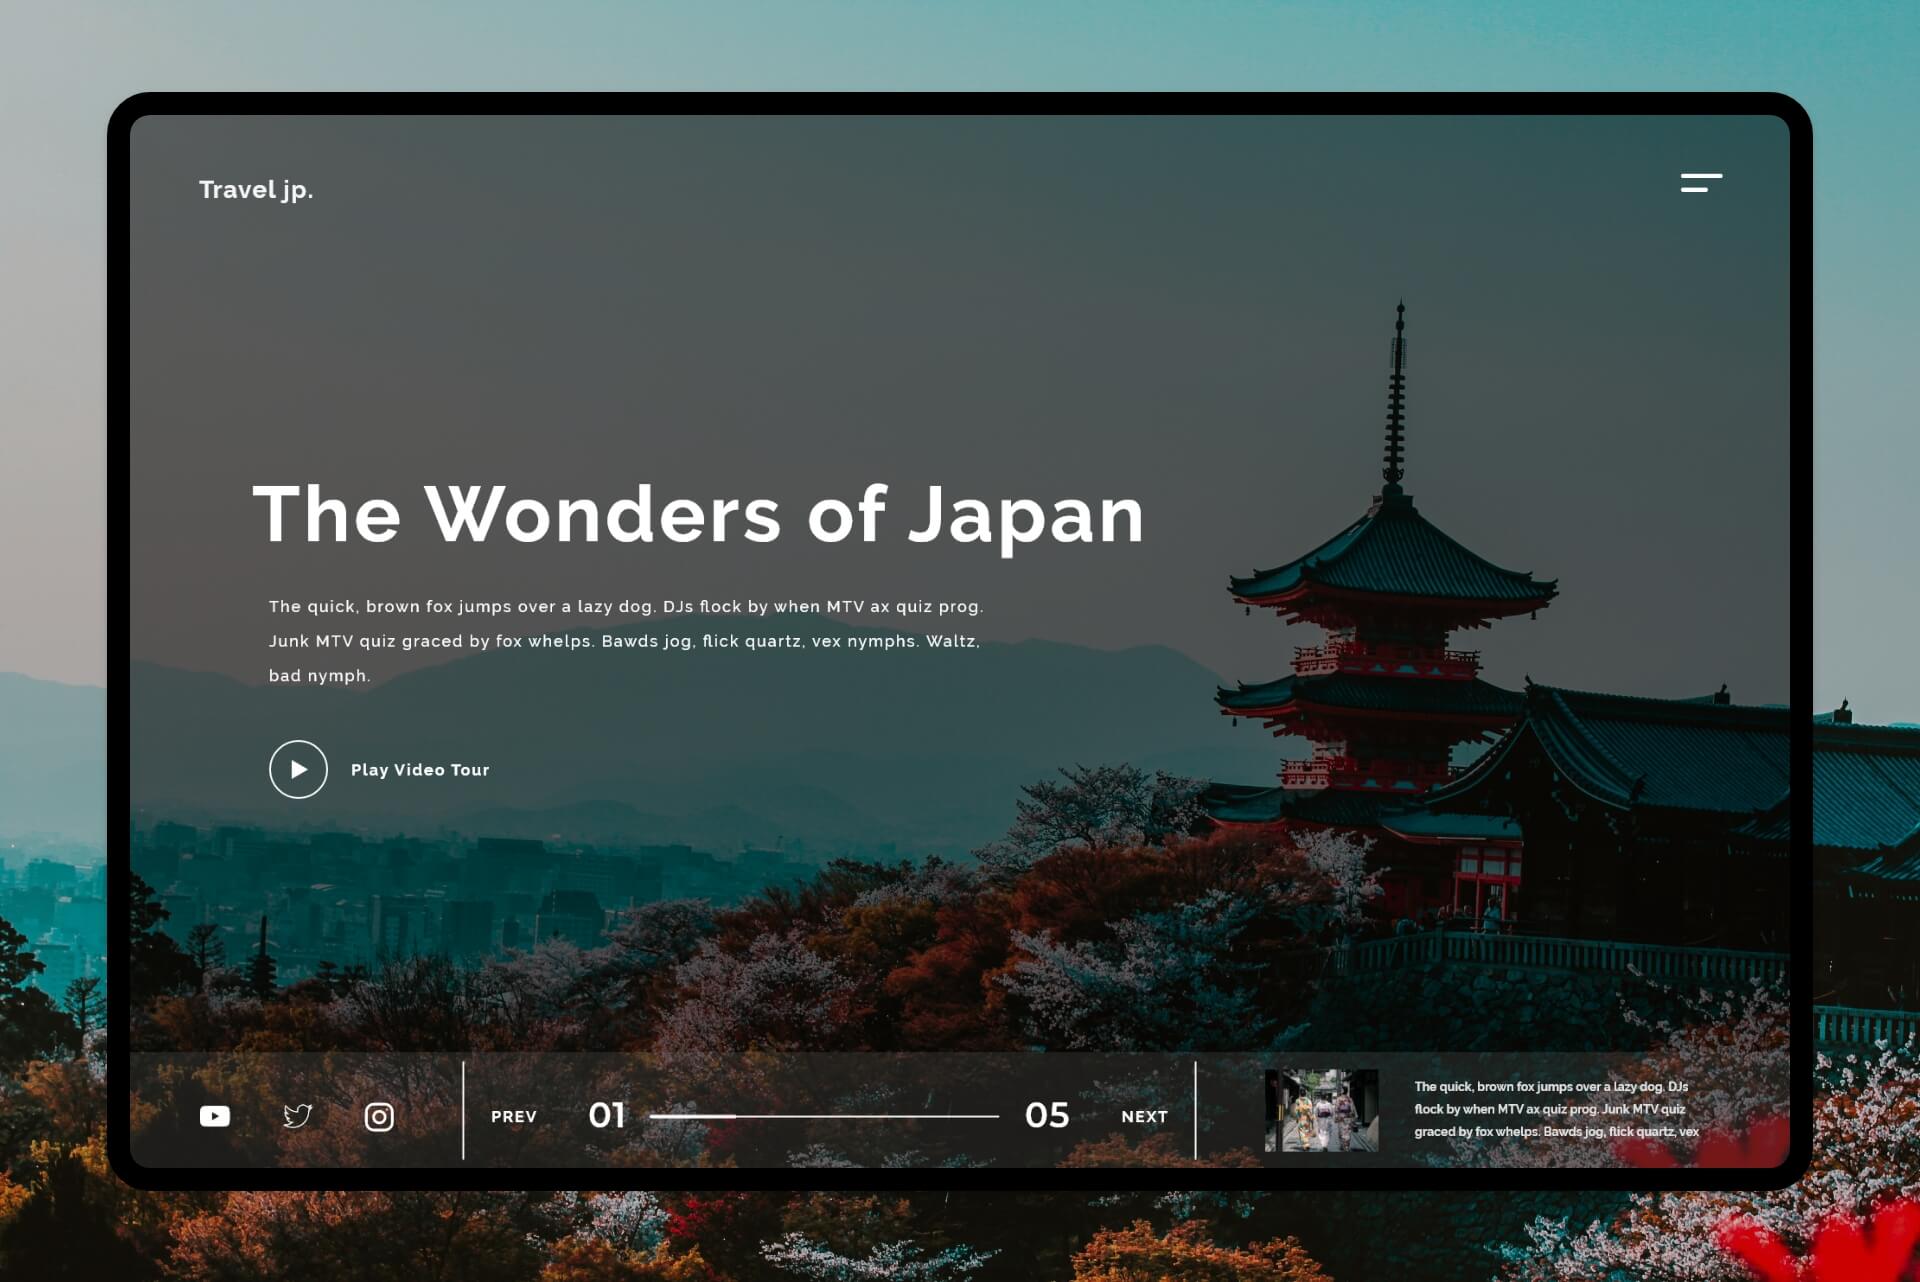Select last slide number 05
The width and height of the screenshot is (1920, 1282).
[1047, 1116]
